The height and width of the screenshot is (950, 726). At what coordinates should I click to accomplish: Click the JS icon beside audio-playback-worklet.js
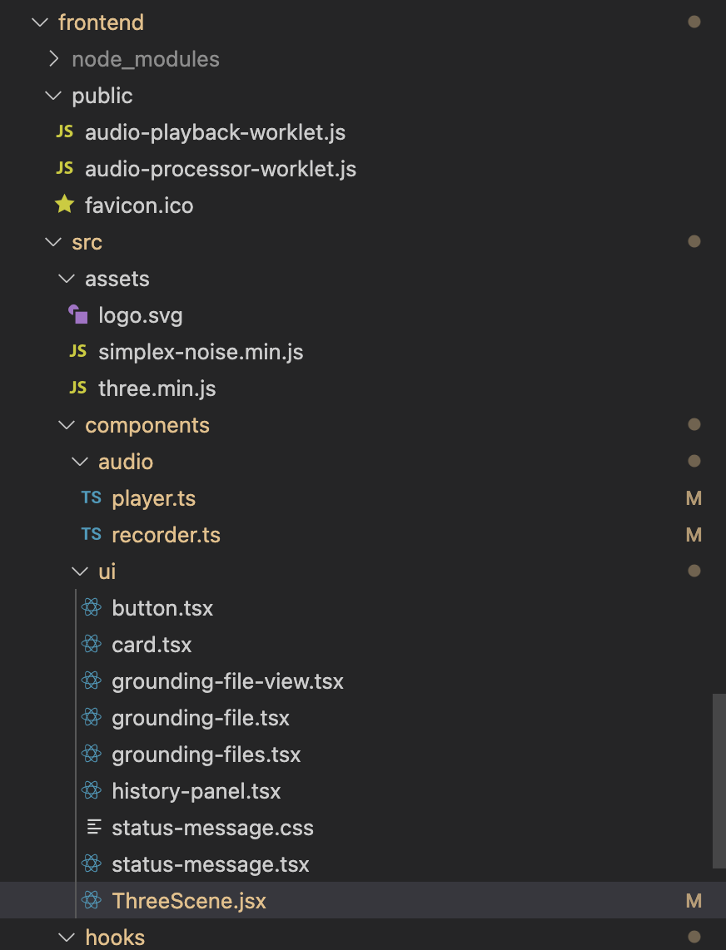[65, 132]
